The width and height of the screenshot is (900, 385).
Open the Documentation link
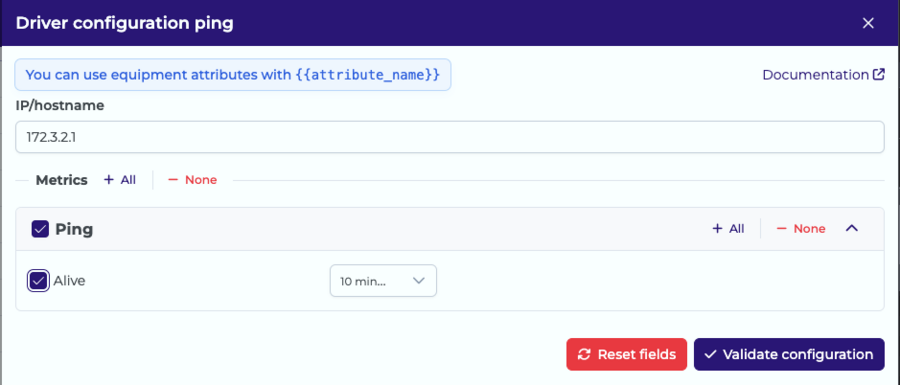tap(823, 75)
